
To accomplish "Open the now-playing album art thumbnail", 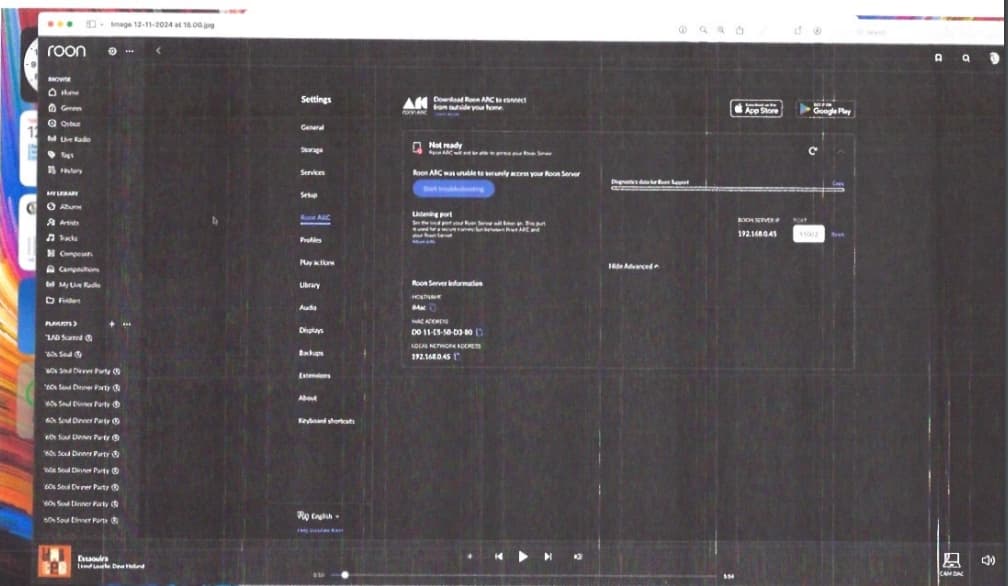I will [55, 562].
